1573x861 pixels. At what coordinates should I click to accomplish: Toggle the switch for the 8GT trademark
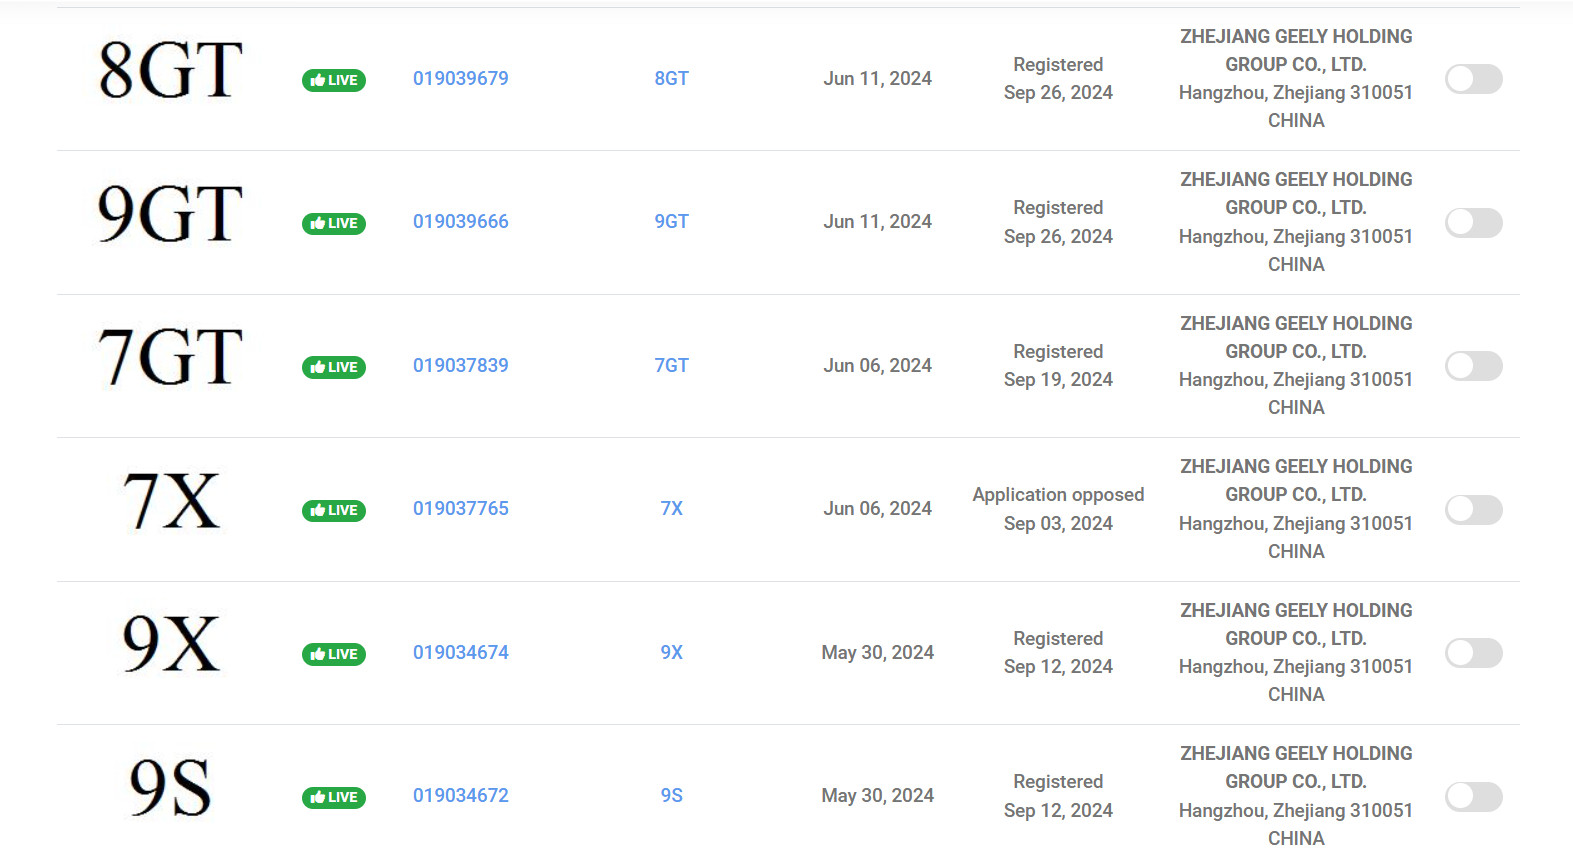[1474, 79]
